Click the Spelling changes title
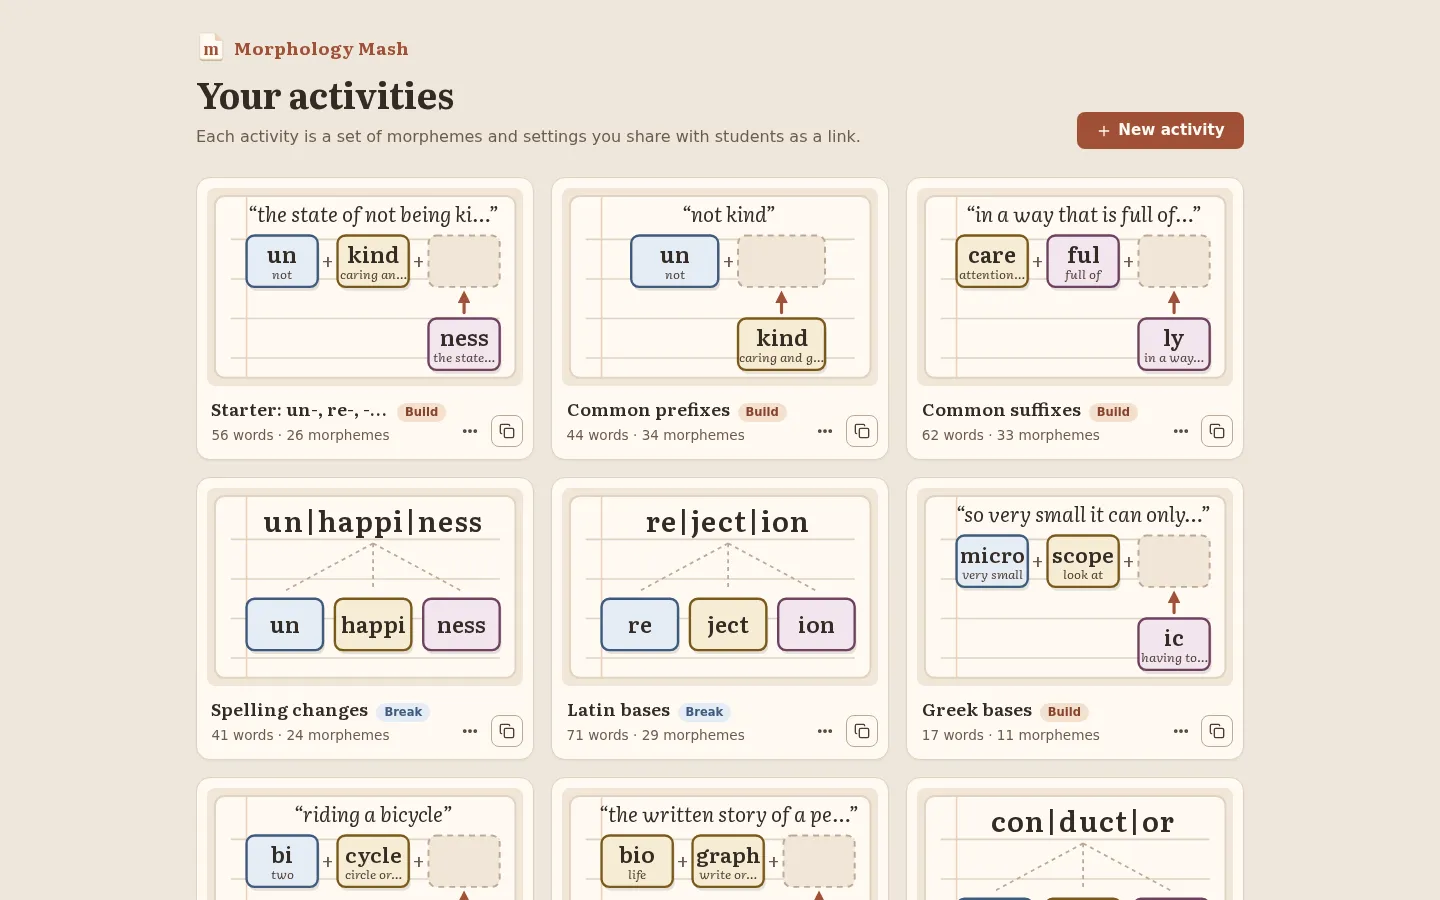This screenshot has height=900, width=1440. point(289,710)
